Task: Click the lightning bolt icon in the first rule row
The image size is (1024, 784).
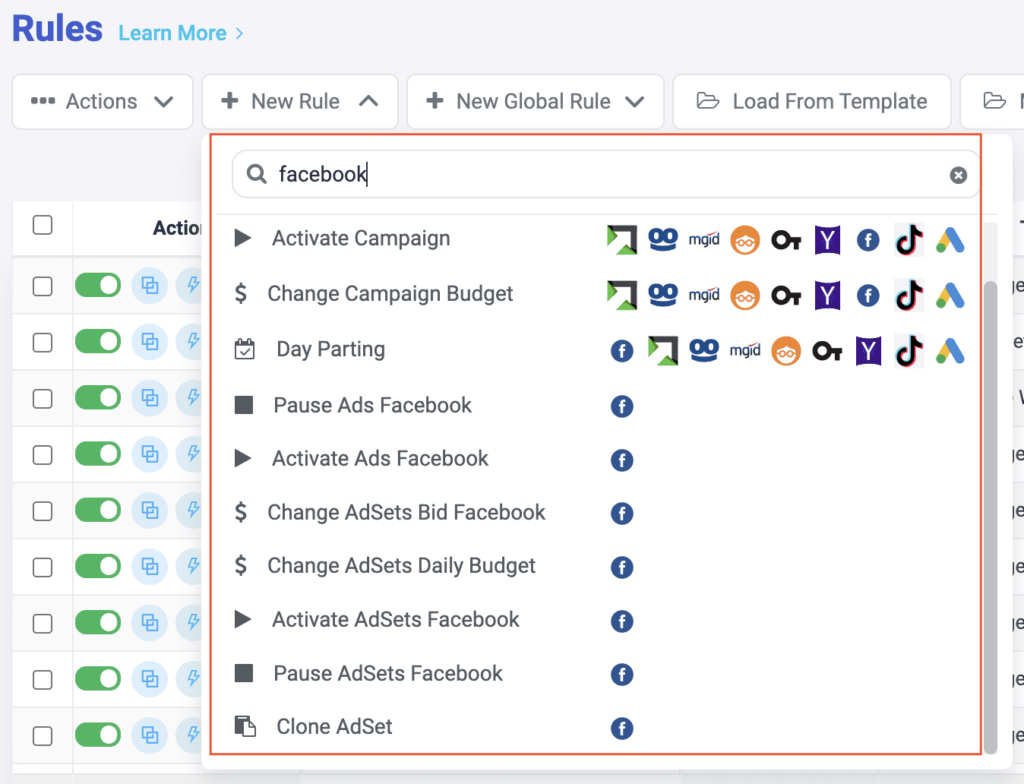Action: point(193,286)
